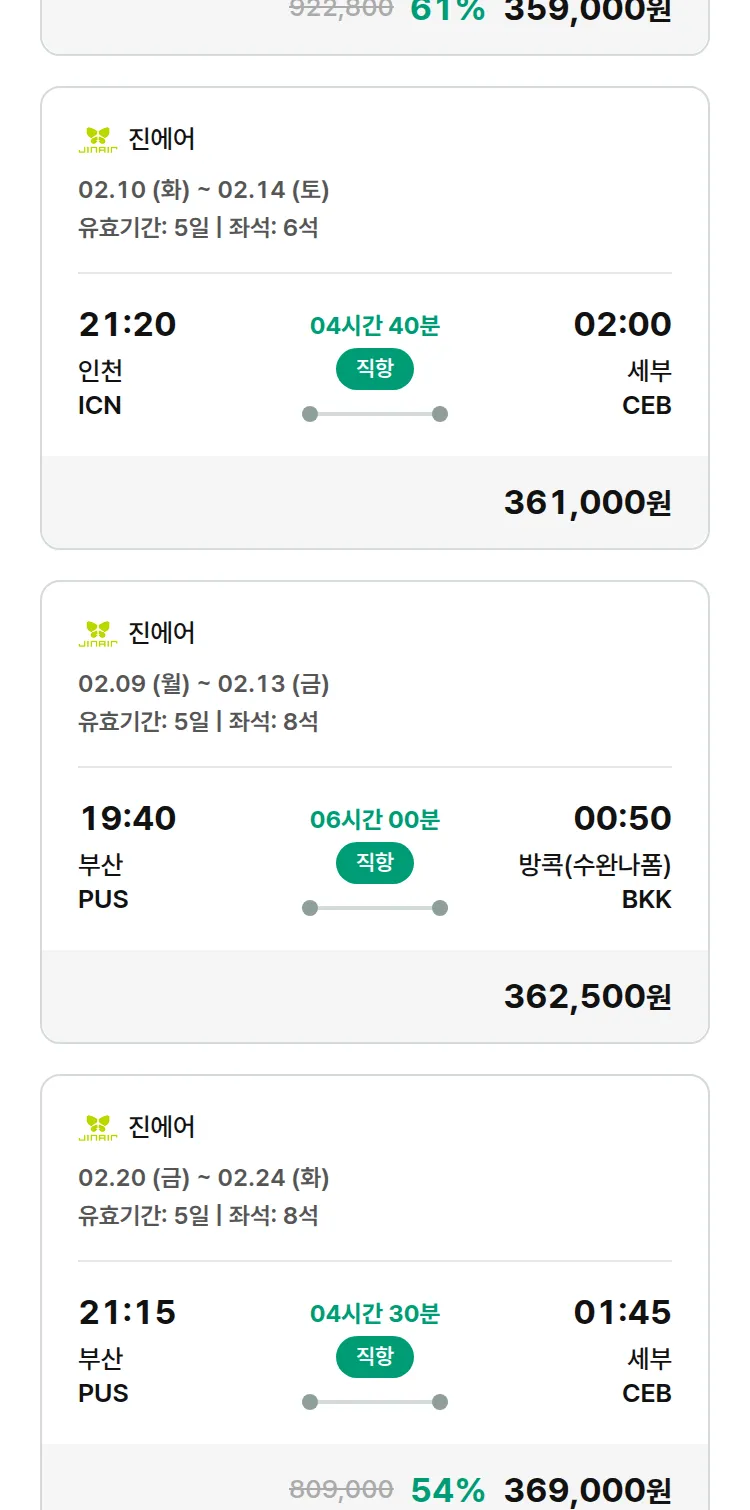Click the 359,000원 price at top

coord(587,11)
